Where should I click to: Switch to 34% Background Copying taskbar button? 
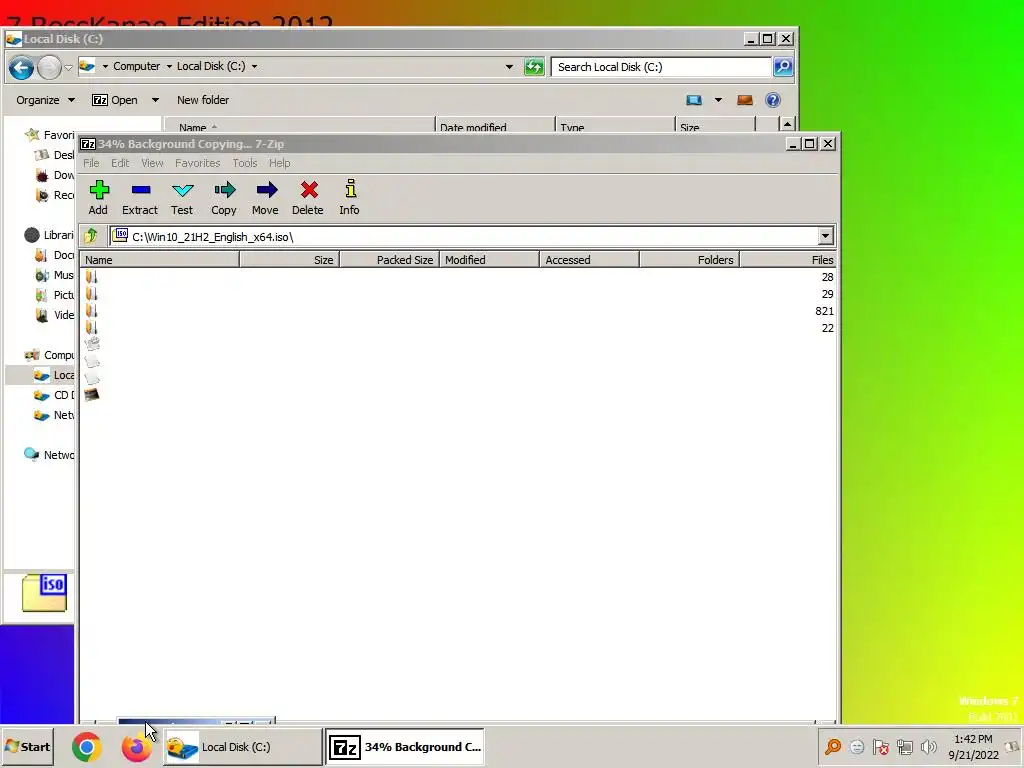tap(405, 746)
